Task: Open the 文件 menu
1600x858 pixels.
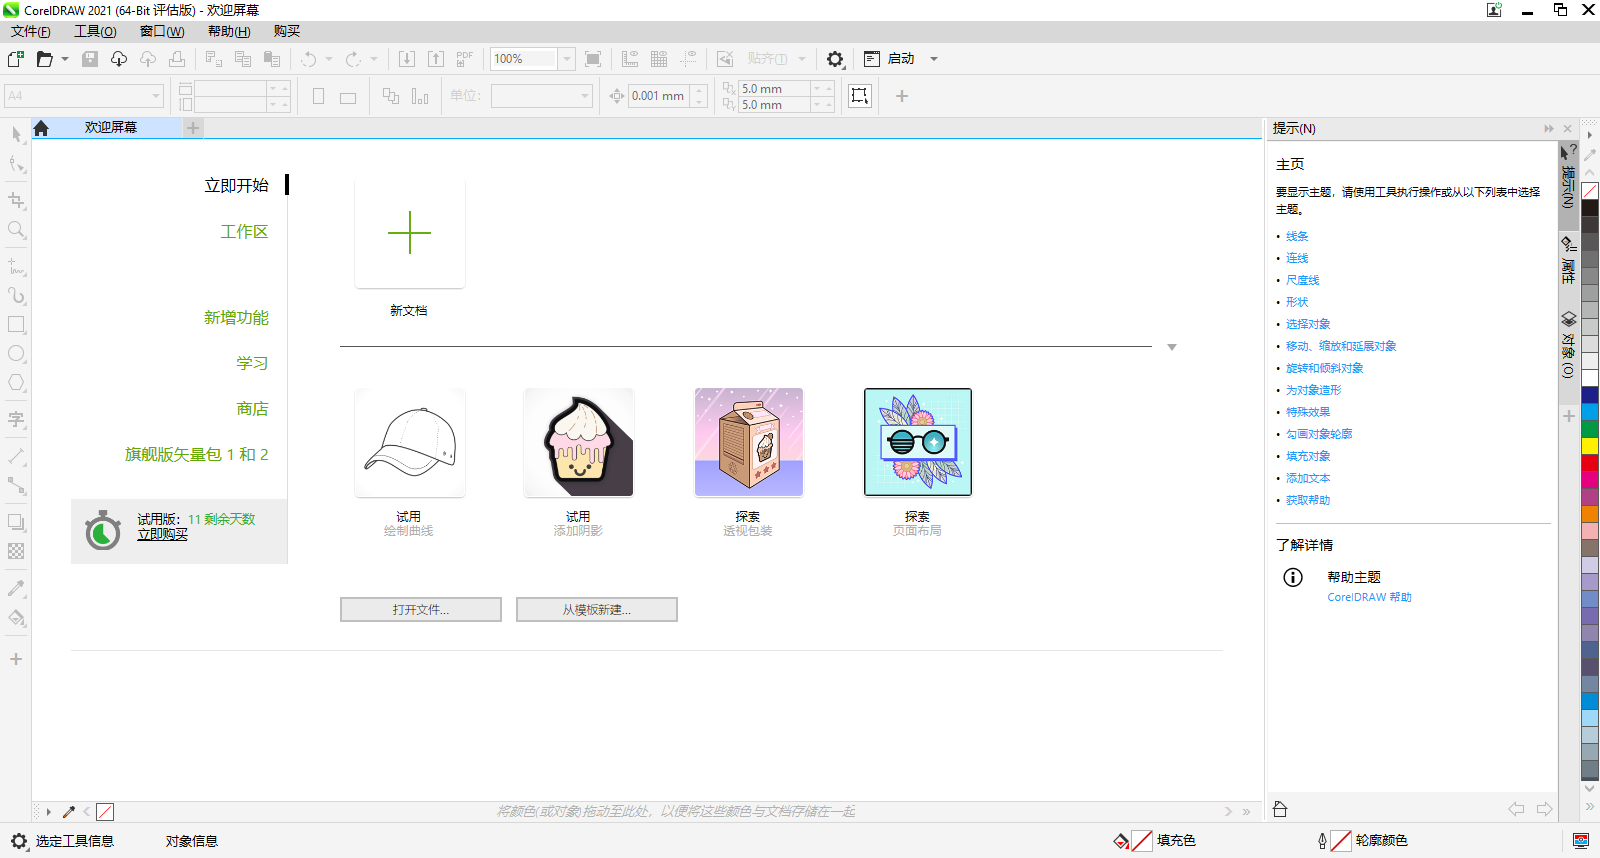Action: point(30,32)
